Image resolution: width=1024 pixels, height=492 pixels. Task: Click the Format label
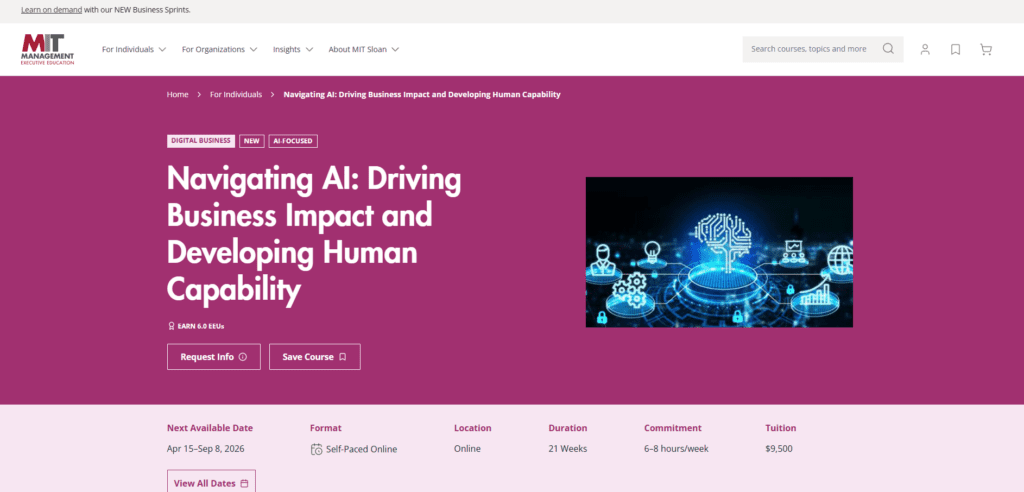326,428
